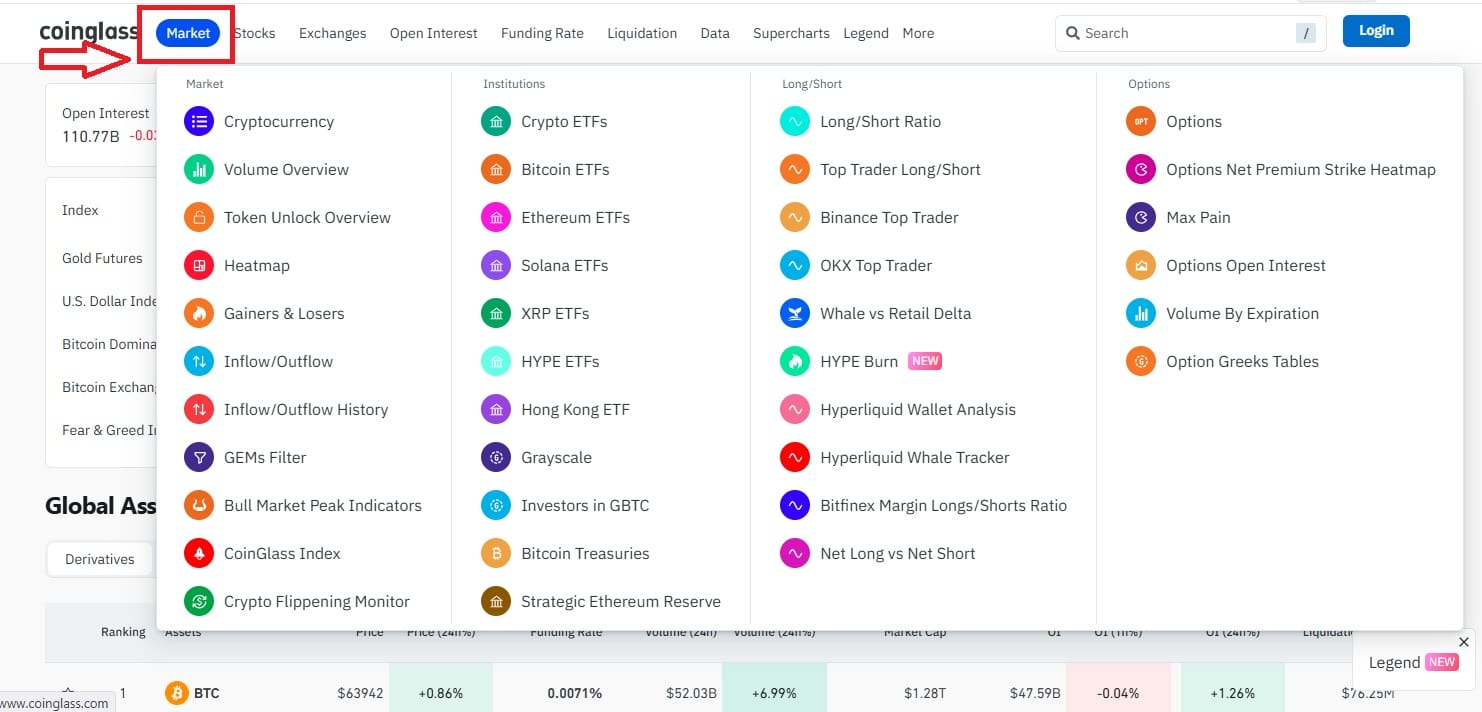Click the Options Open Interest icon
The width and height of the screenshot is (1482, 712).
(1141, 265)
